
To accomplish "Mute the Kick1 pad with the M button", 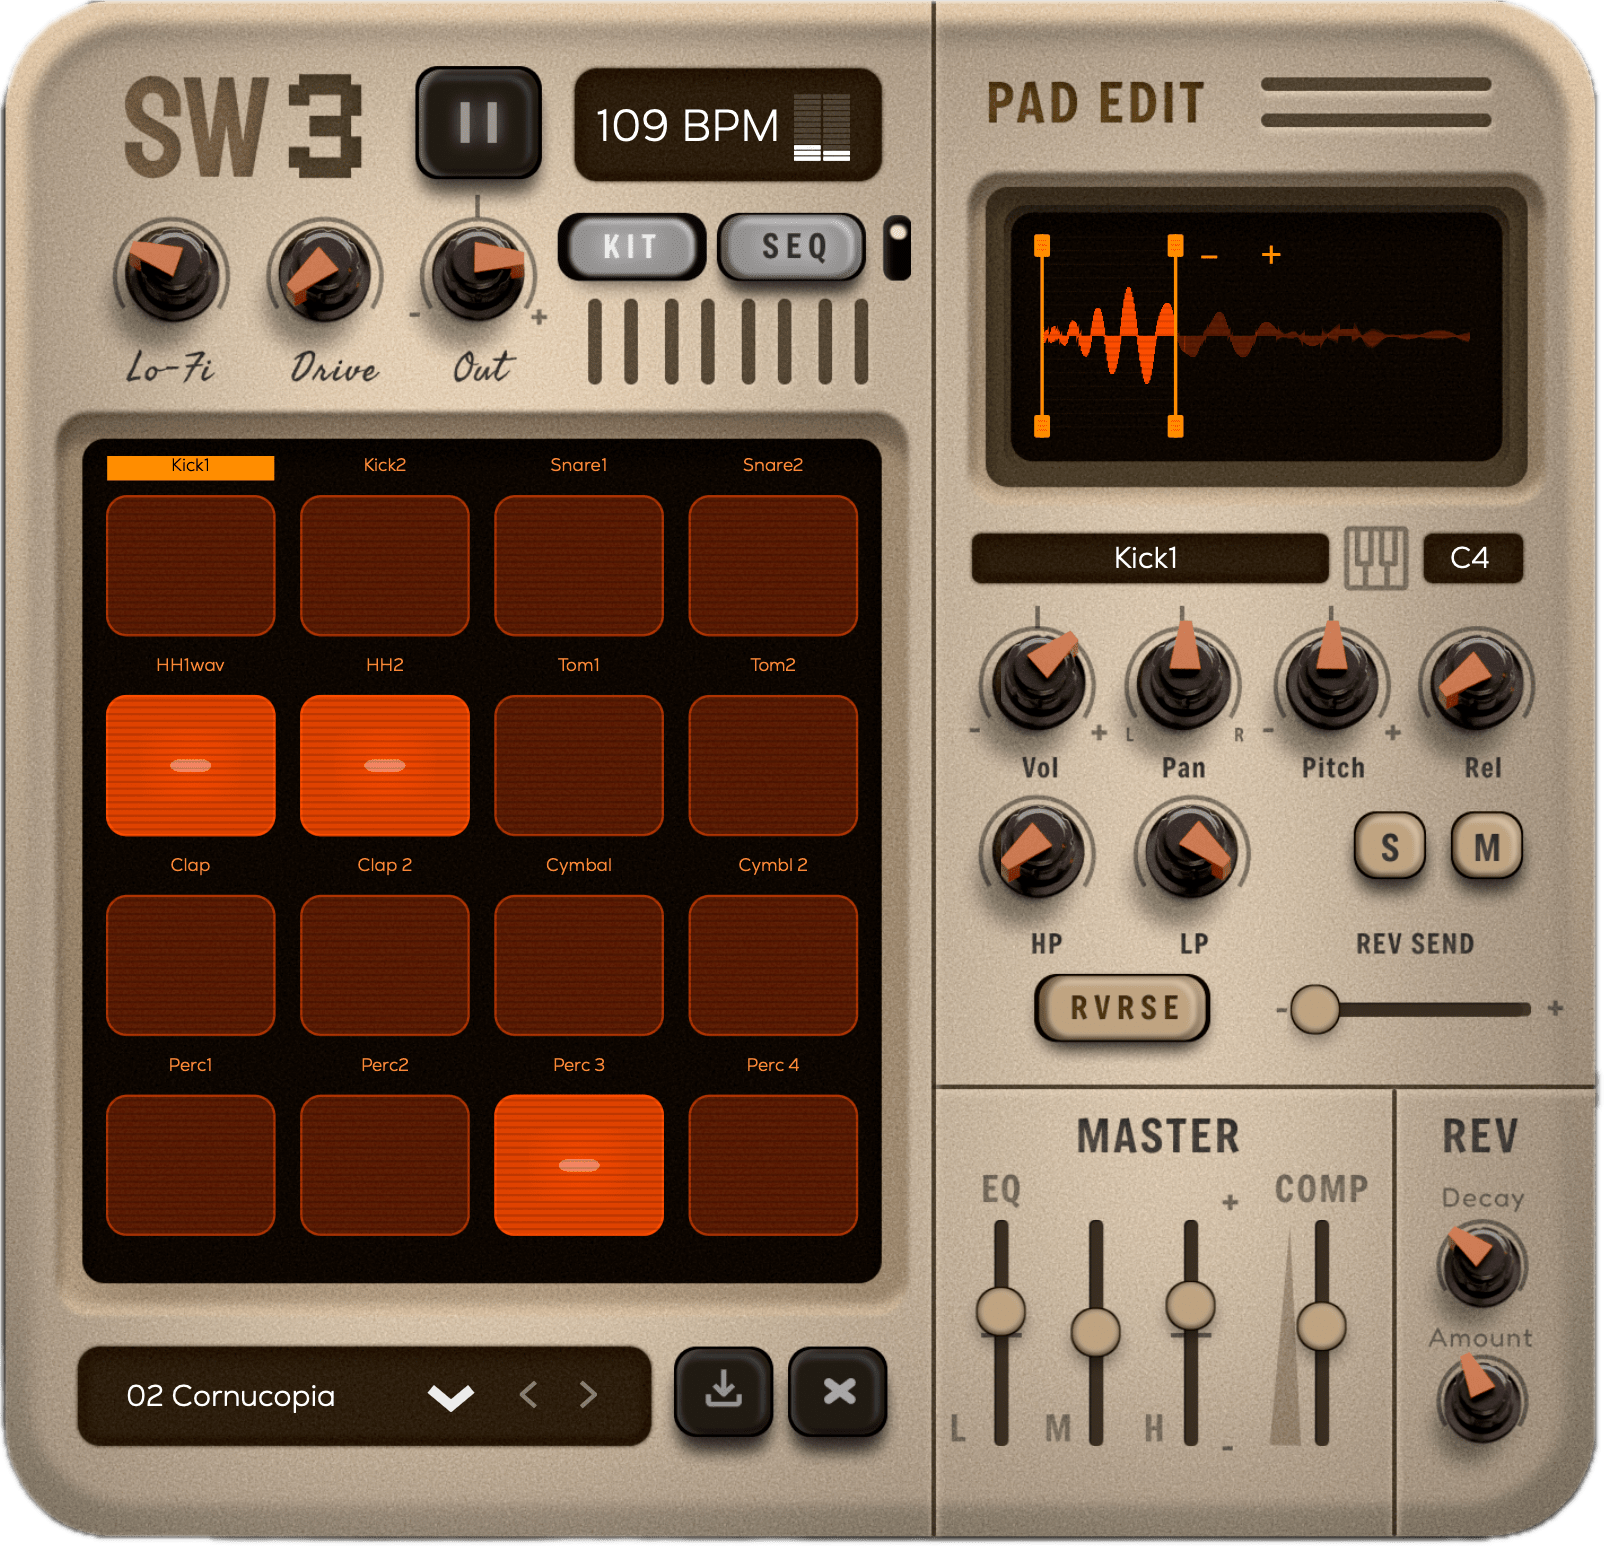I will pos(1487,847).
